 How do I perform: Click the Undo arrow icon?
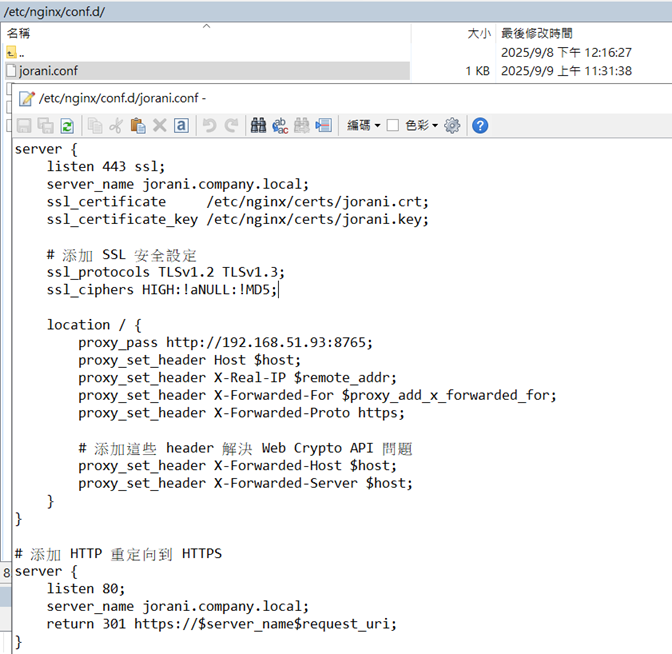point(210,125)
